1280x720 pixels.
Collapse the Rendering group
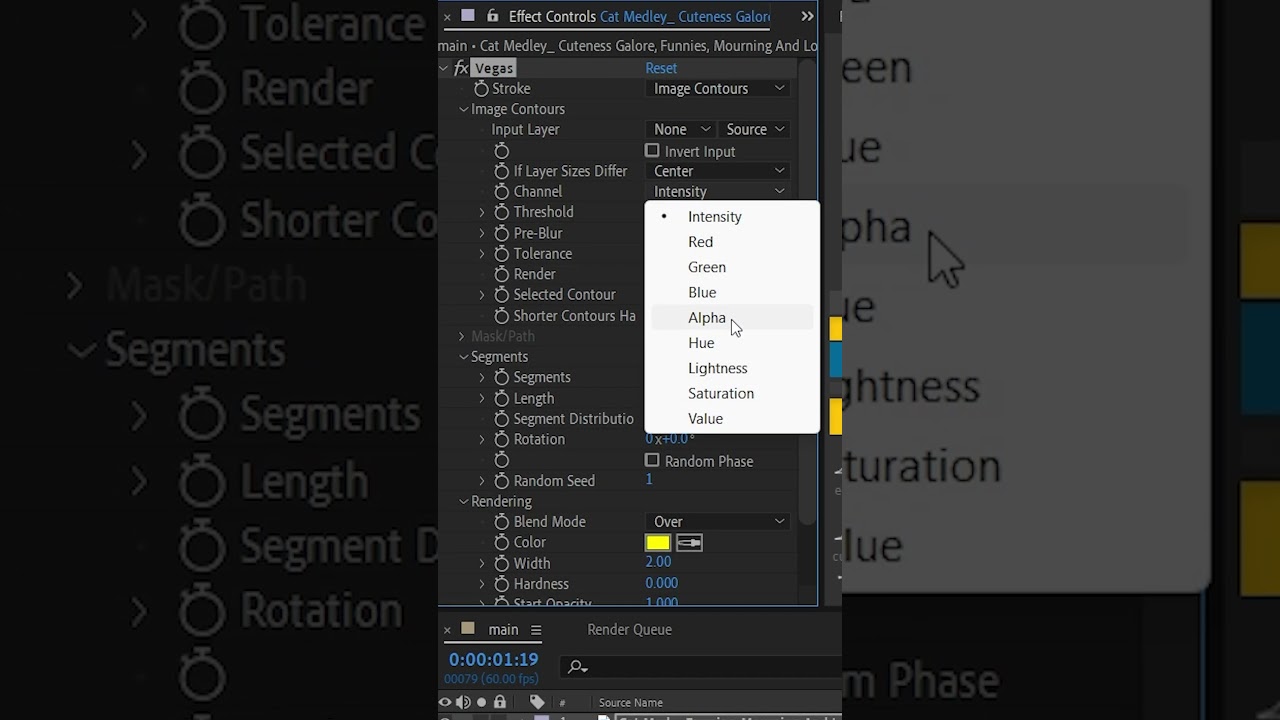click(x=463, y=502)
